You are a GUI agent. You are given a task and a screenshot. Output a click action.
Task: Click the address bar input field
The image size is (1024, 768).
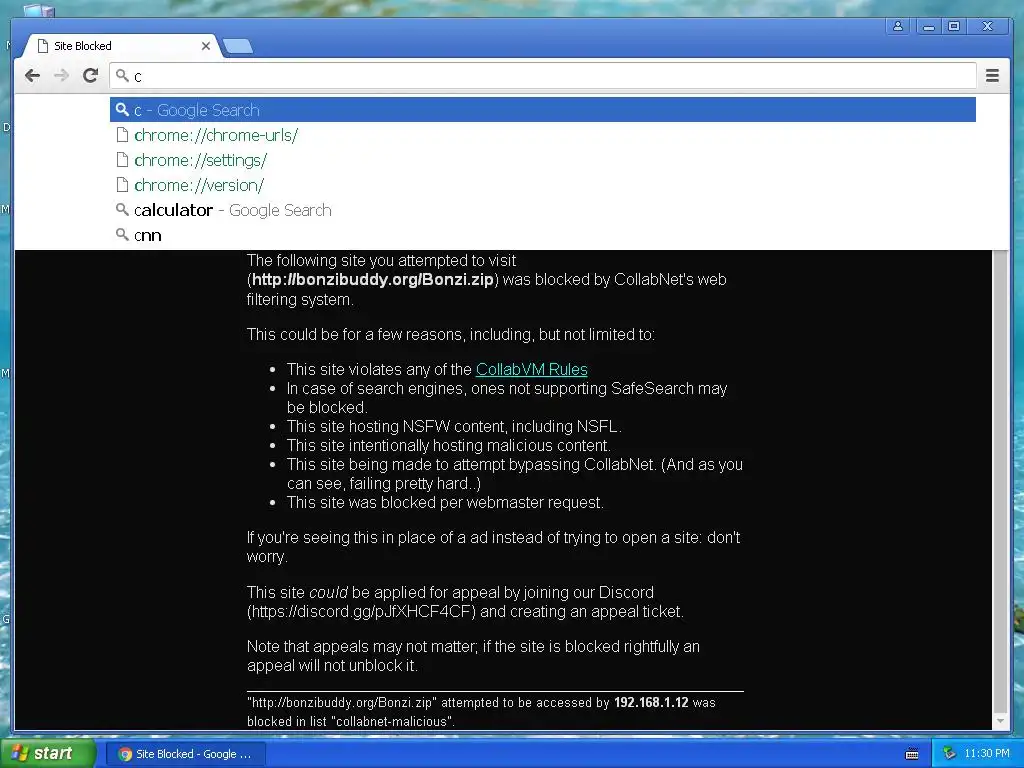(543, 76)
